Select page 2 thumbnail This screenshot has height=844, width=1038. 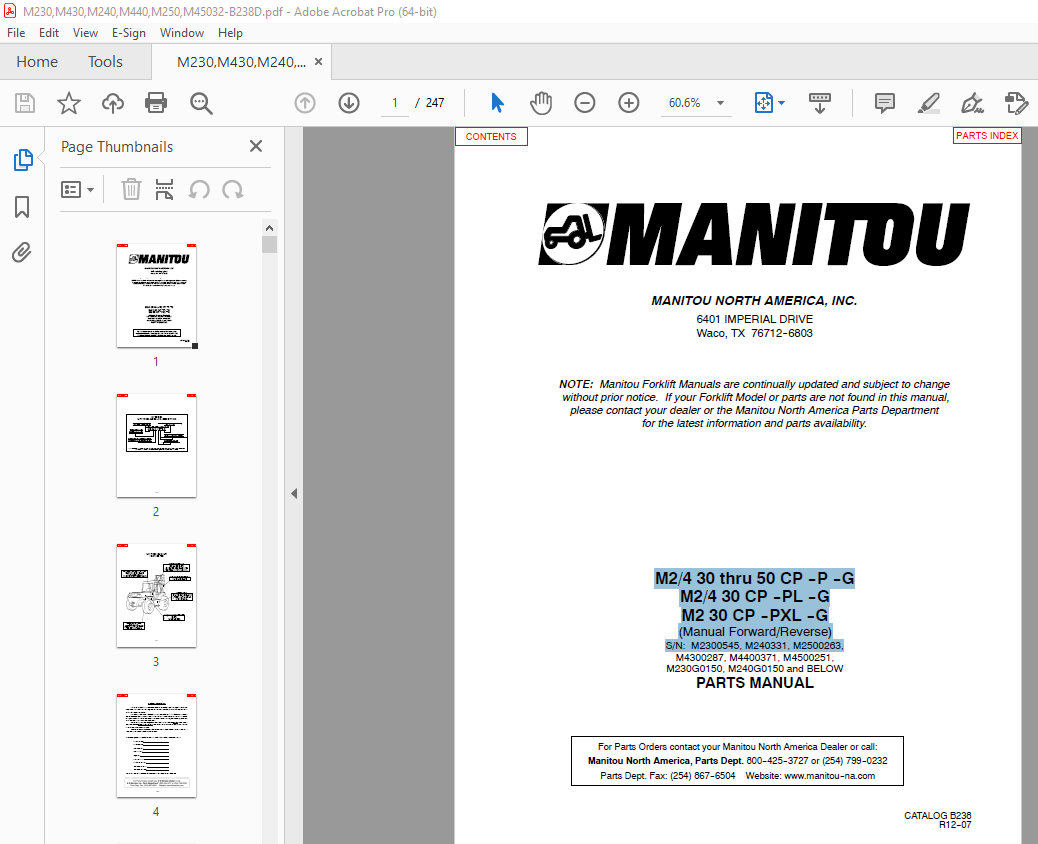pos(156,445)
